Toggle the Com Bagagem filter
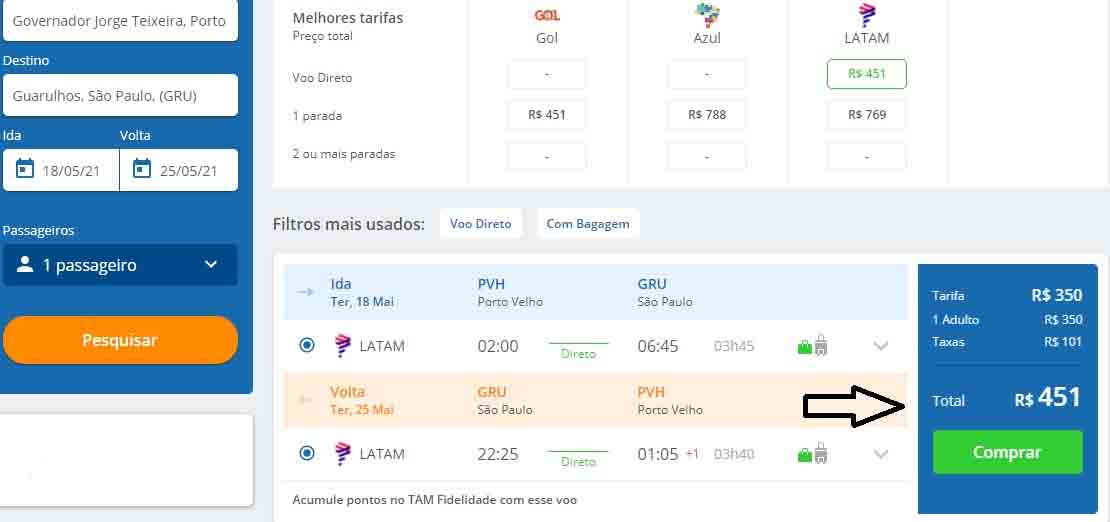The width and height of the screenshot is (1110, 522). [588, 224]
